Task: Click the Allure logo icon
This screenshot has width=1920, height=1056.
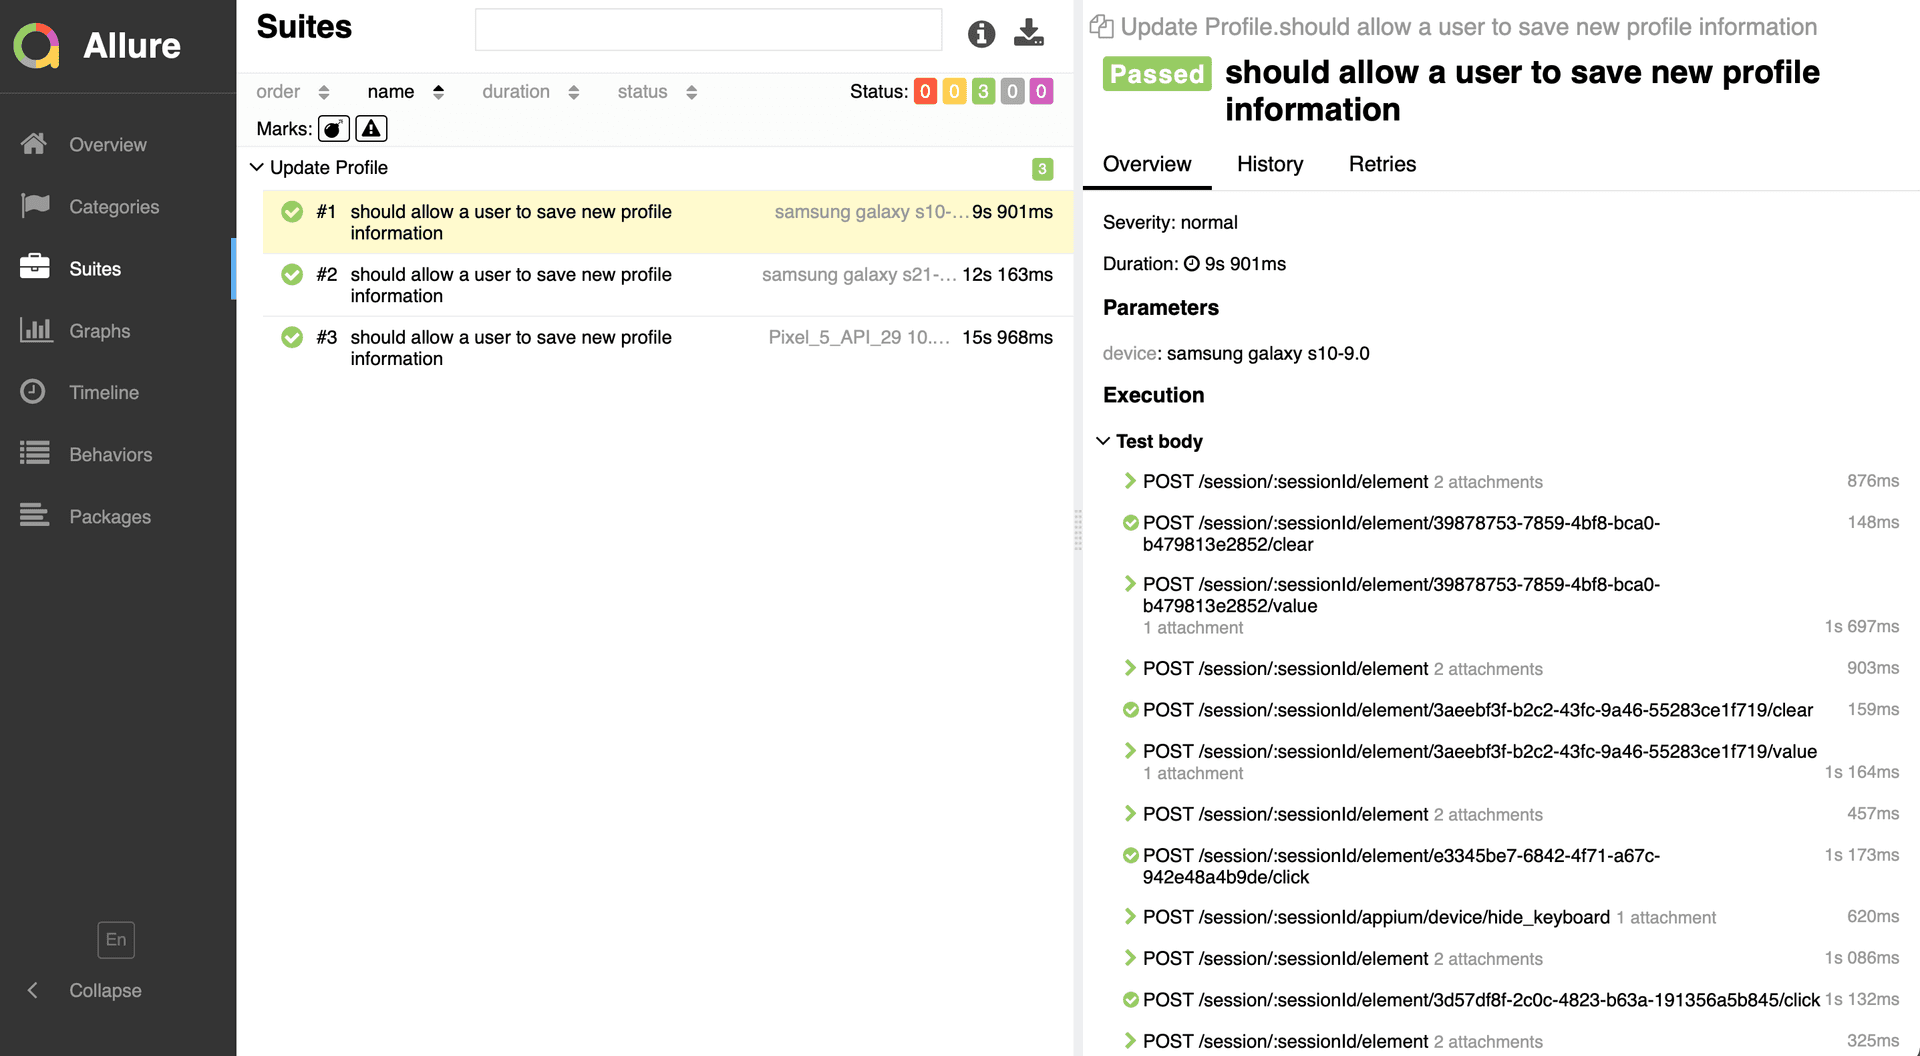Action: tap(37, 46)
